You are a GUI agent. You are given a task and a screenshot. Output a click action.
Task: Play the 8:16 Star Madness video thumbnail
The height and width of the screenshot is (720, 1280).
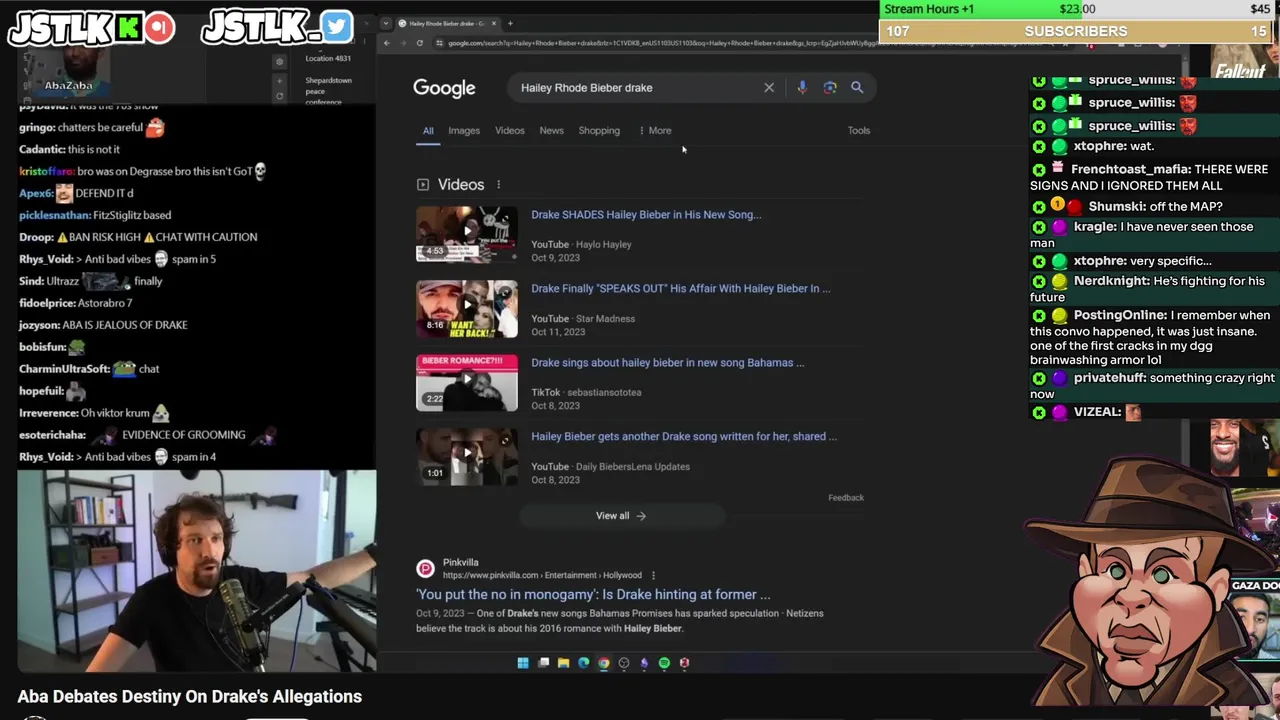(467, 308)
